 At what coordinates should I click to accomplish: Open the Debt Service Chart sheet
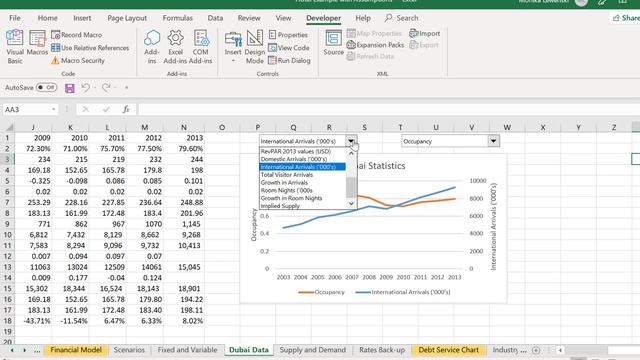pyautogui.click(x=449, y=350)
